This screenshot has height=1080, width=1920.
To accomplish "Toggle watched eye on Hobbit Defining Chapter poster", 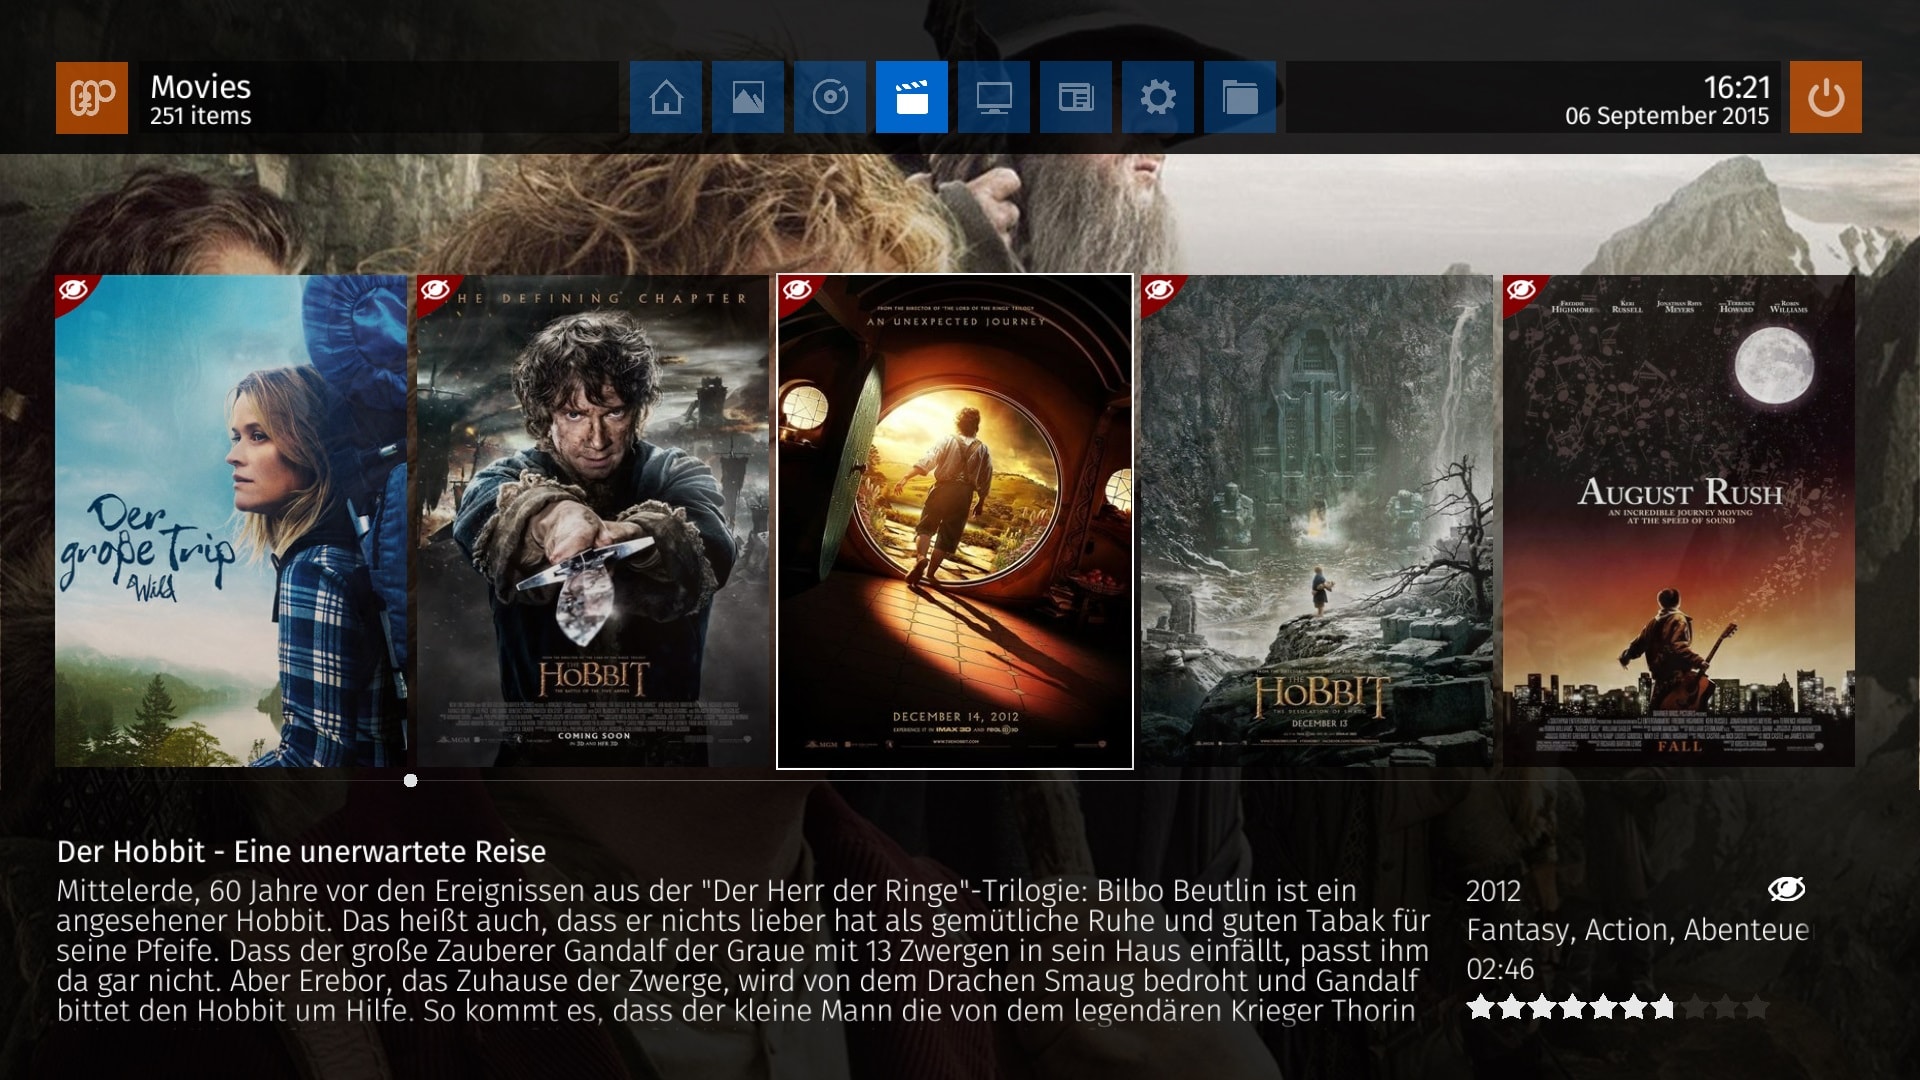I will tap(435, 291).
